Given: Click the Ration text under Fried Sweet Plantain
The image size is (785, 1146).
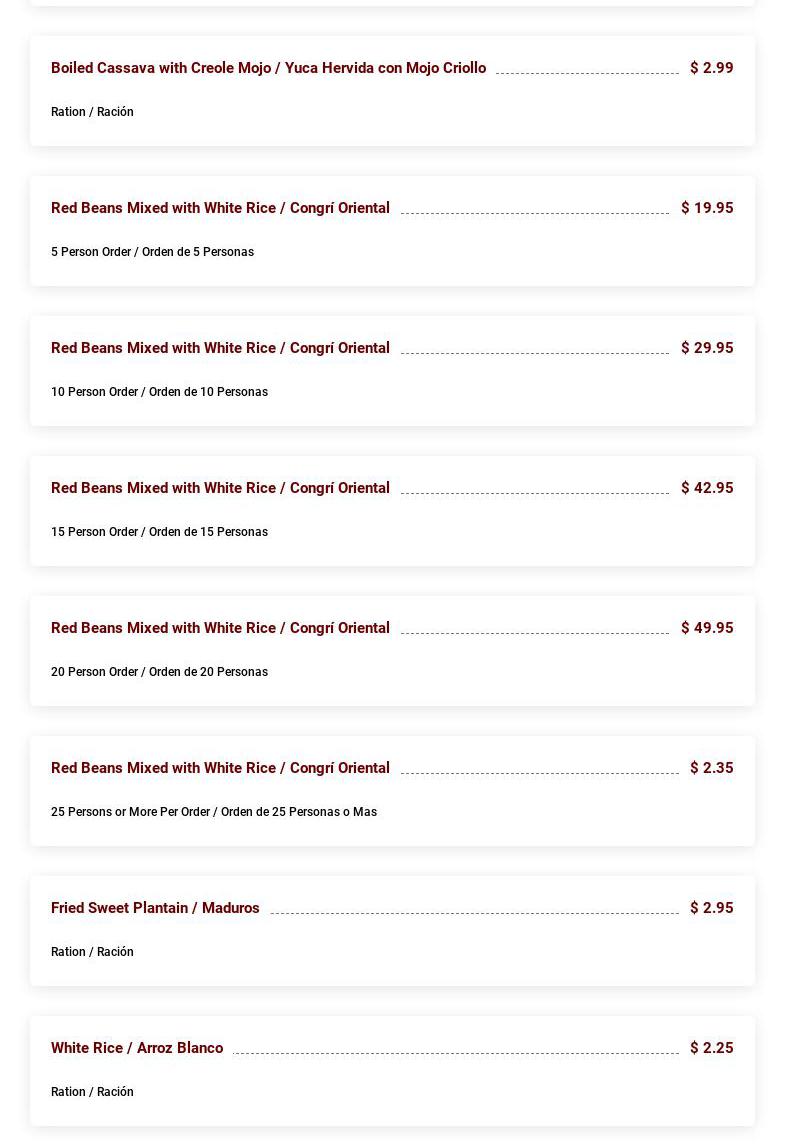Looking at the screenshot, I should click(92, 952).
